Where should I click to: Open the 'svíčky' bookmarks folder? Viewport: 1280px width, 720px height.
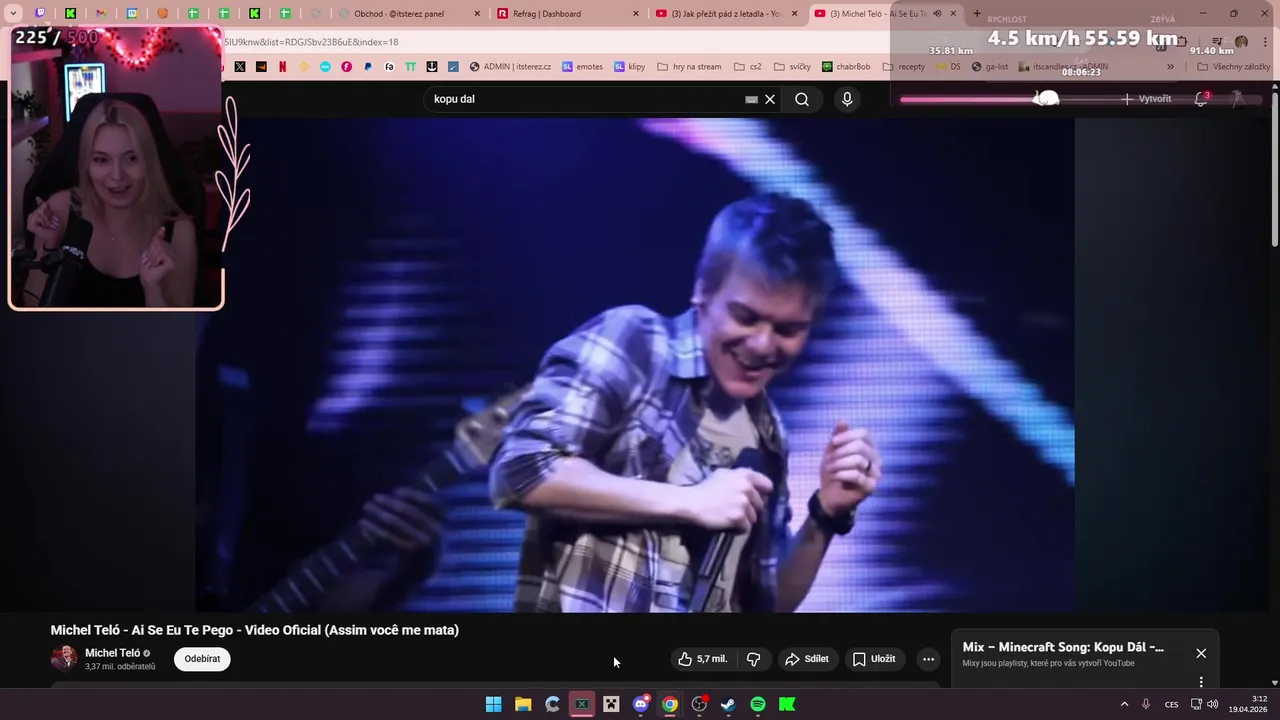coord(792,67)
